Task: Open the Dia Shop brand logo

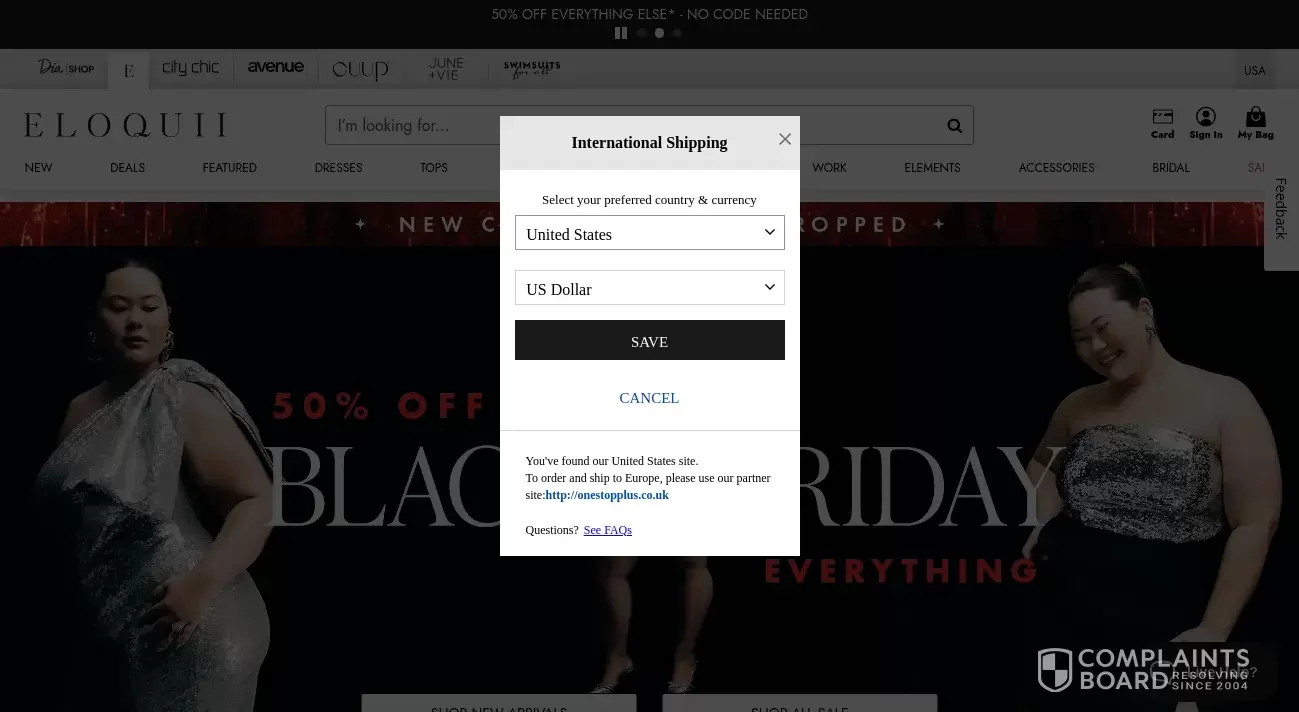Action: coord(66,68)
